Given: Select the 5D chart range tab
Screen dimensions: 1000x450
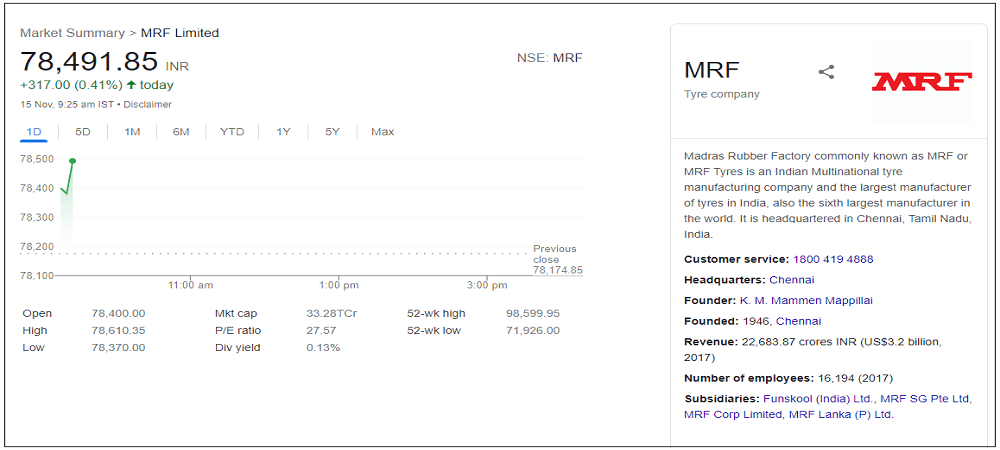Looking at the screenshot, I should (83, 132).
